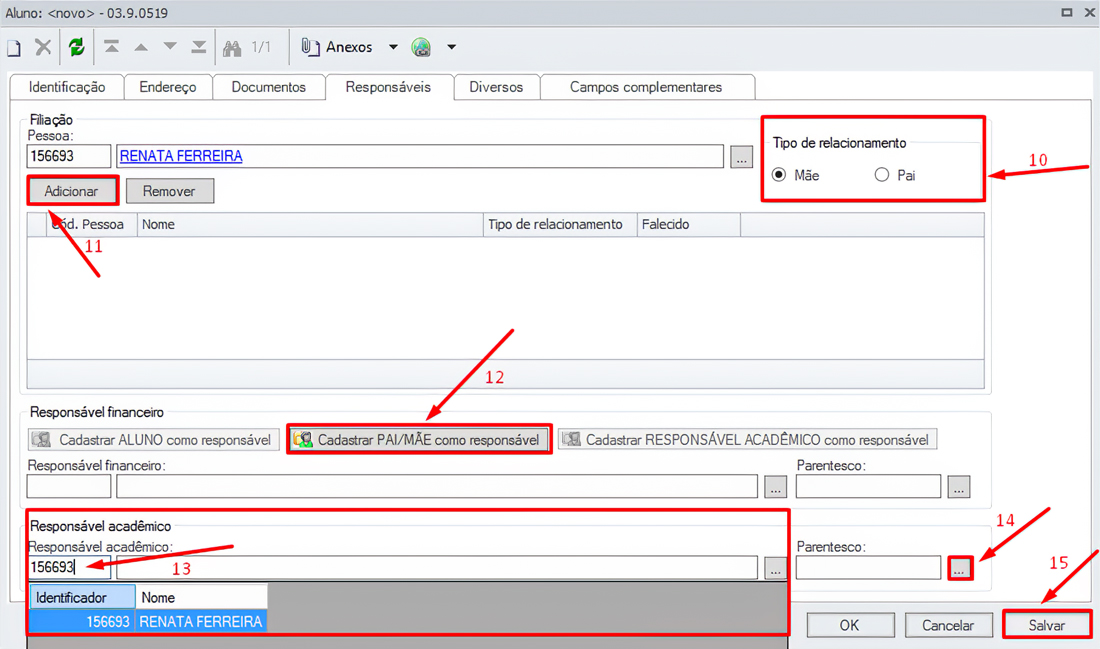The width and height of the screenshot is (1100, 649).
Task: Click Cadastrar PAI/MÃE como responsável
Action: click(418, 440)
